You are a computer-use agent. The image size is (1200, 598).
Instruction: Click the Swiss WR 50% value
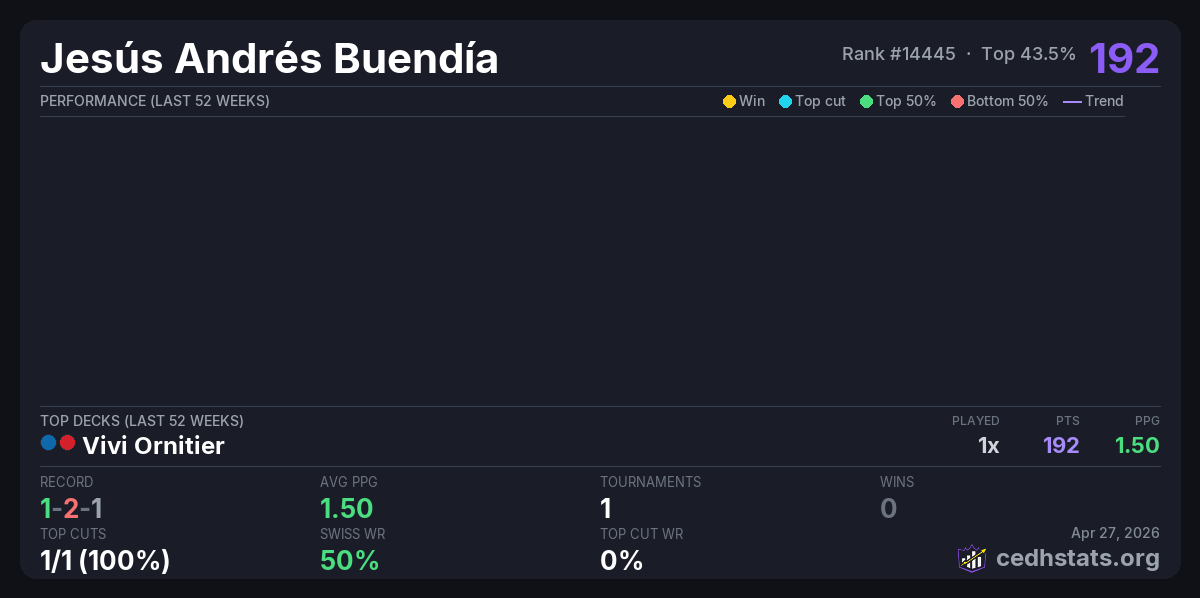click(x=349, y=561)
